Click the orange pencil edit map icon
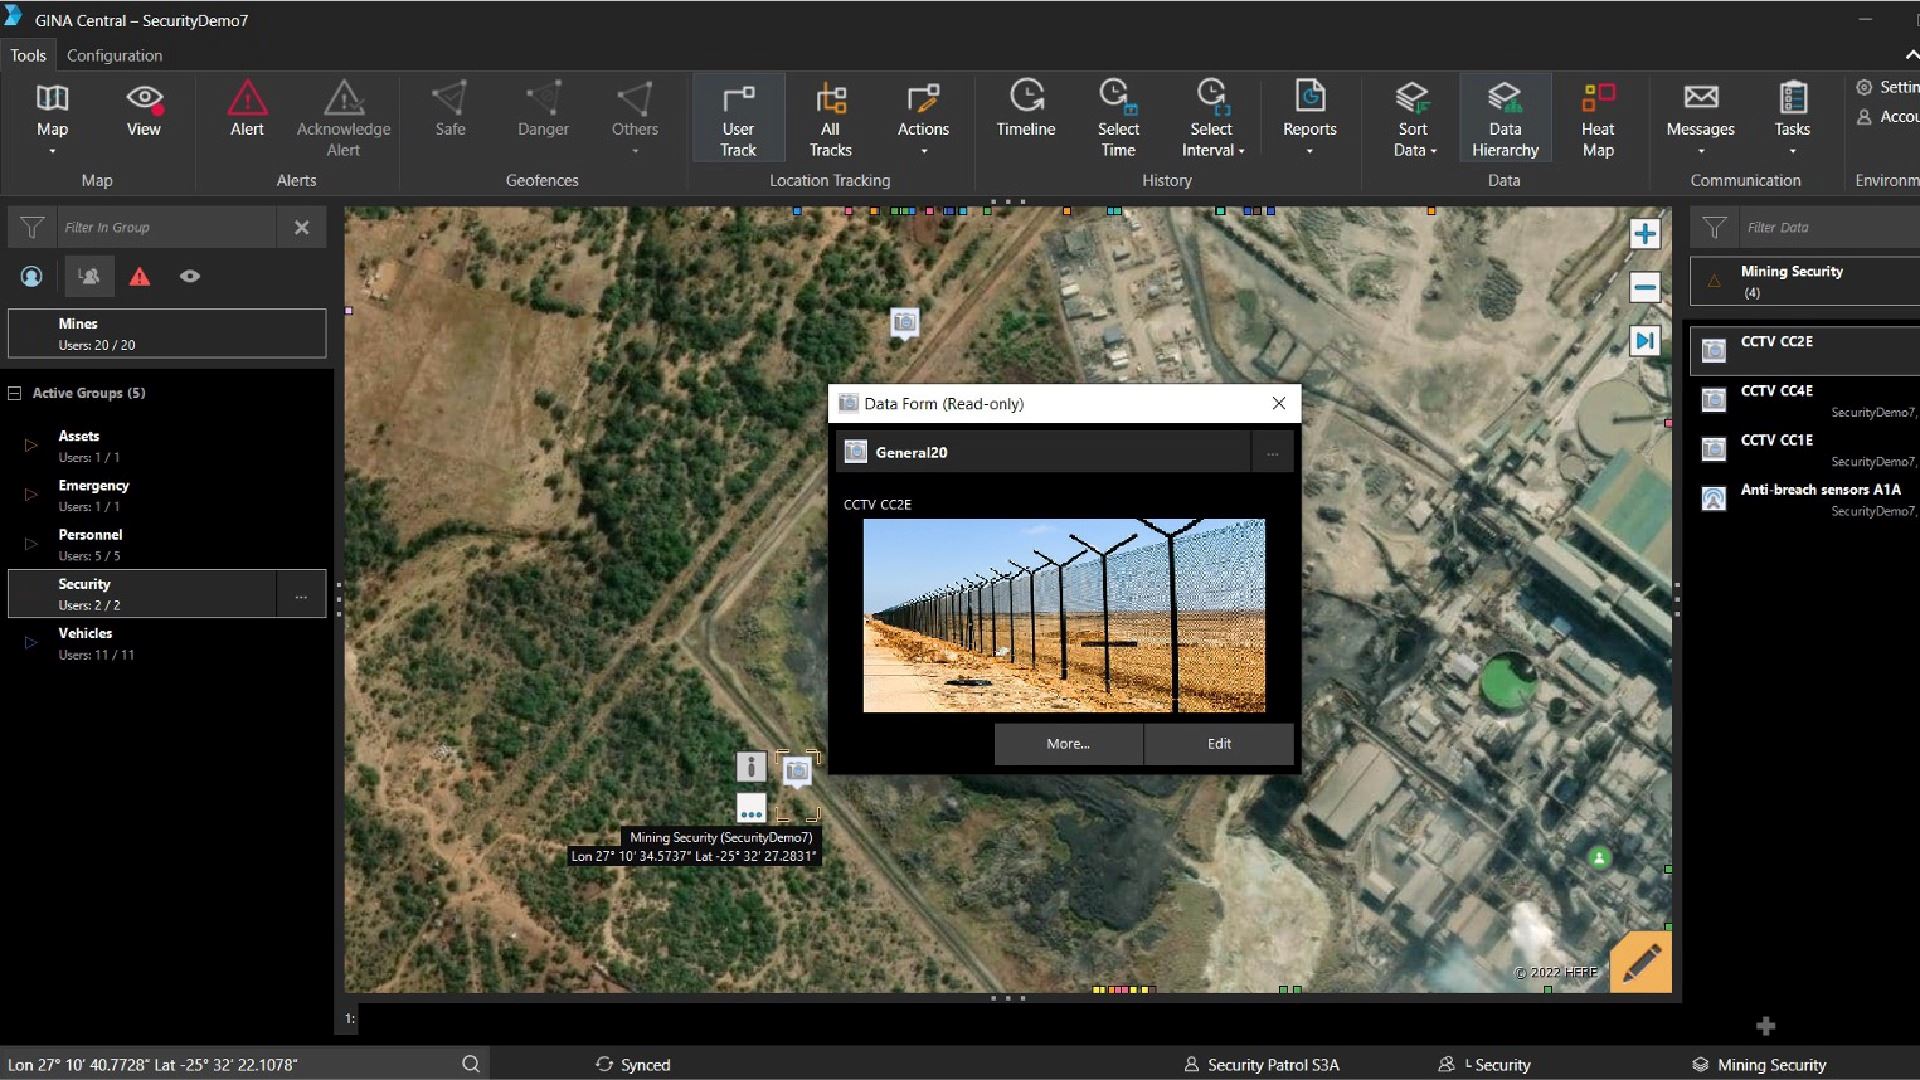The width and height of the screenshot is (1920, 1080). tap(1640, 962)
